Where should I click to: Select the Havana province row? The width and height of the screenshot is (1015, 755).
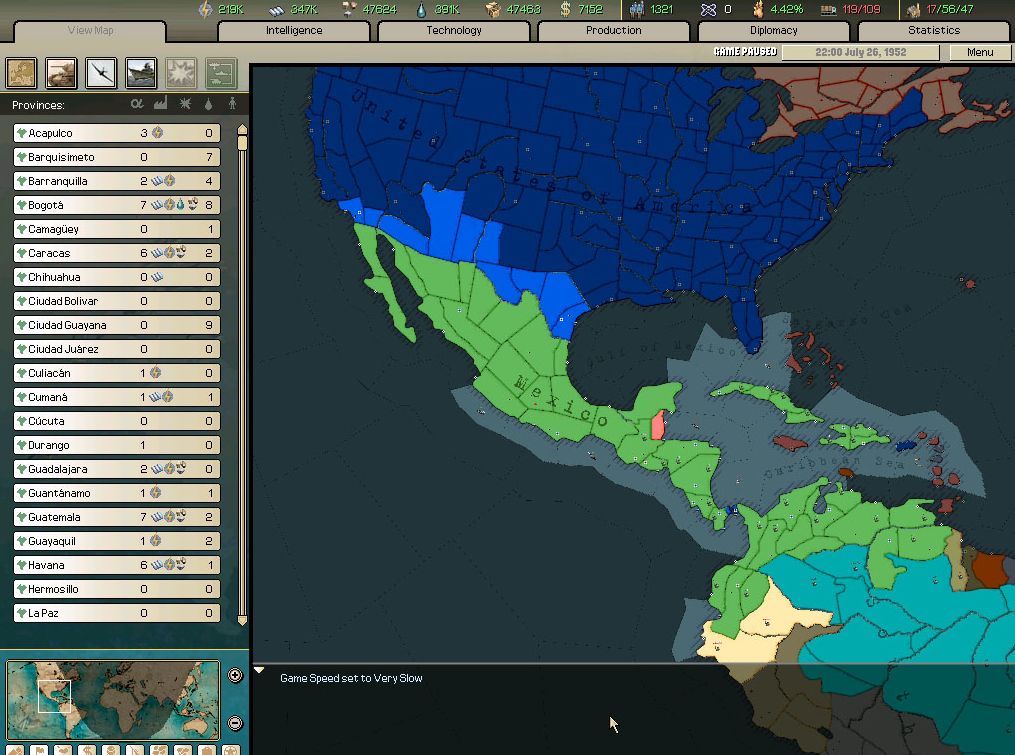(117, 564)
